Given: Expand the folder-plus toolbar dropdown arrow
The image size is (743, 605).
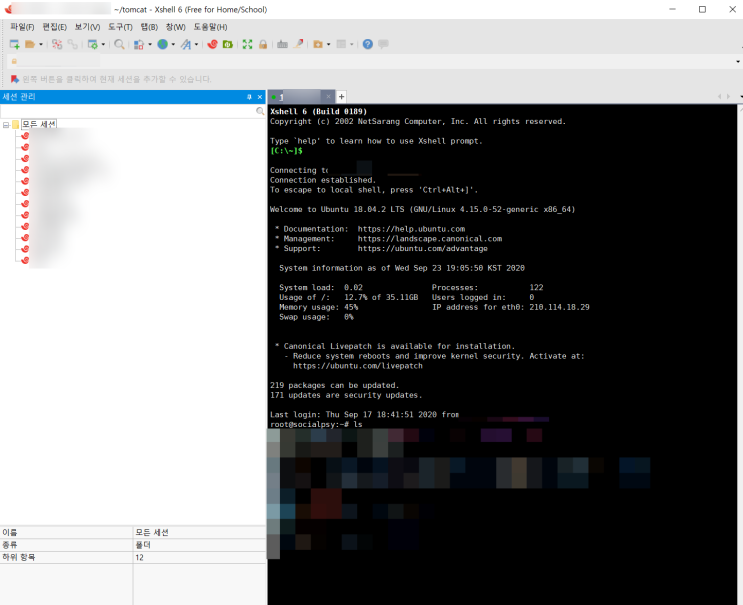Looking at the screenshot, I should click(328, 45).
